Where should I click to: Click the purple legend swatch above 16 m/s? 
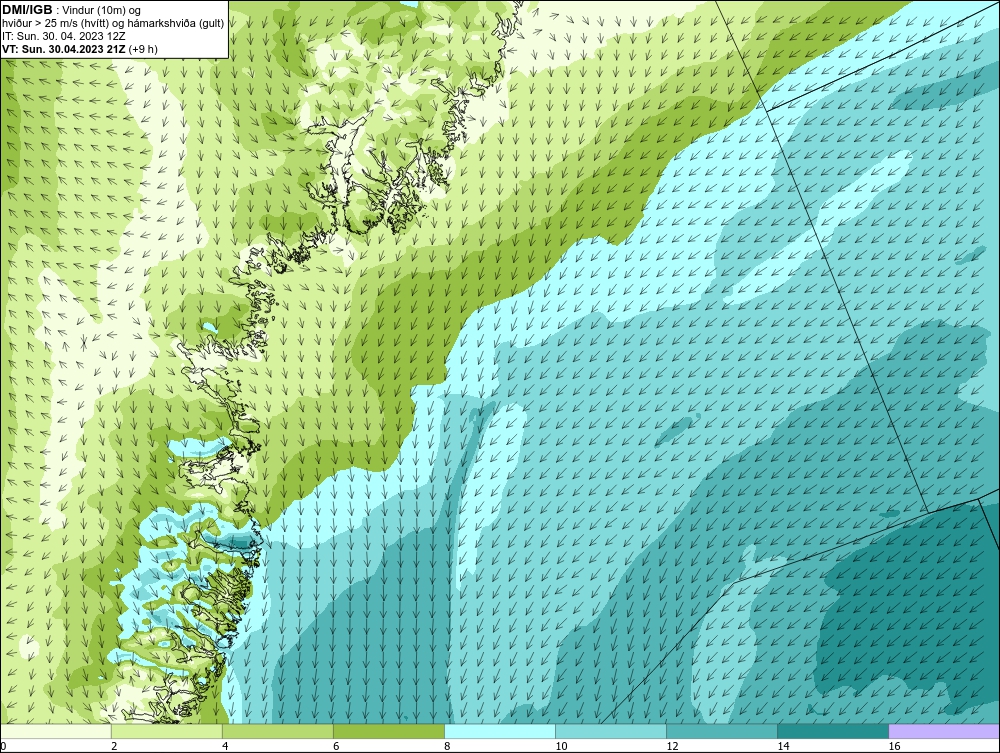[944, 731]
